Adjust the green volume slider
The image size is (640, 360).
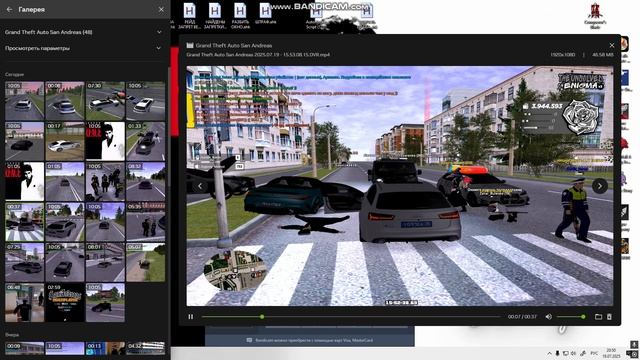(571, 317)
